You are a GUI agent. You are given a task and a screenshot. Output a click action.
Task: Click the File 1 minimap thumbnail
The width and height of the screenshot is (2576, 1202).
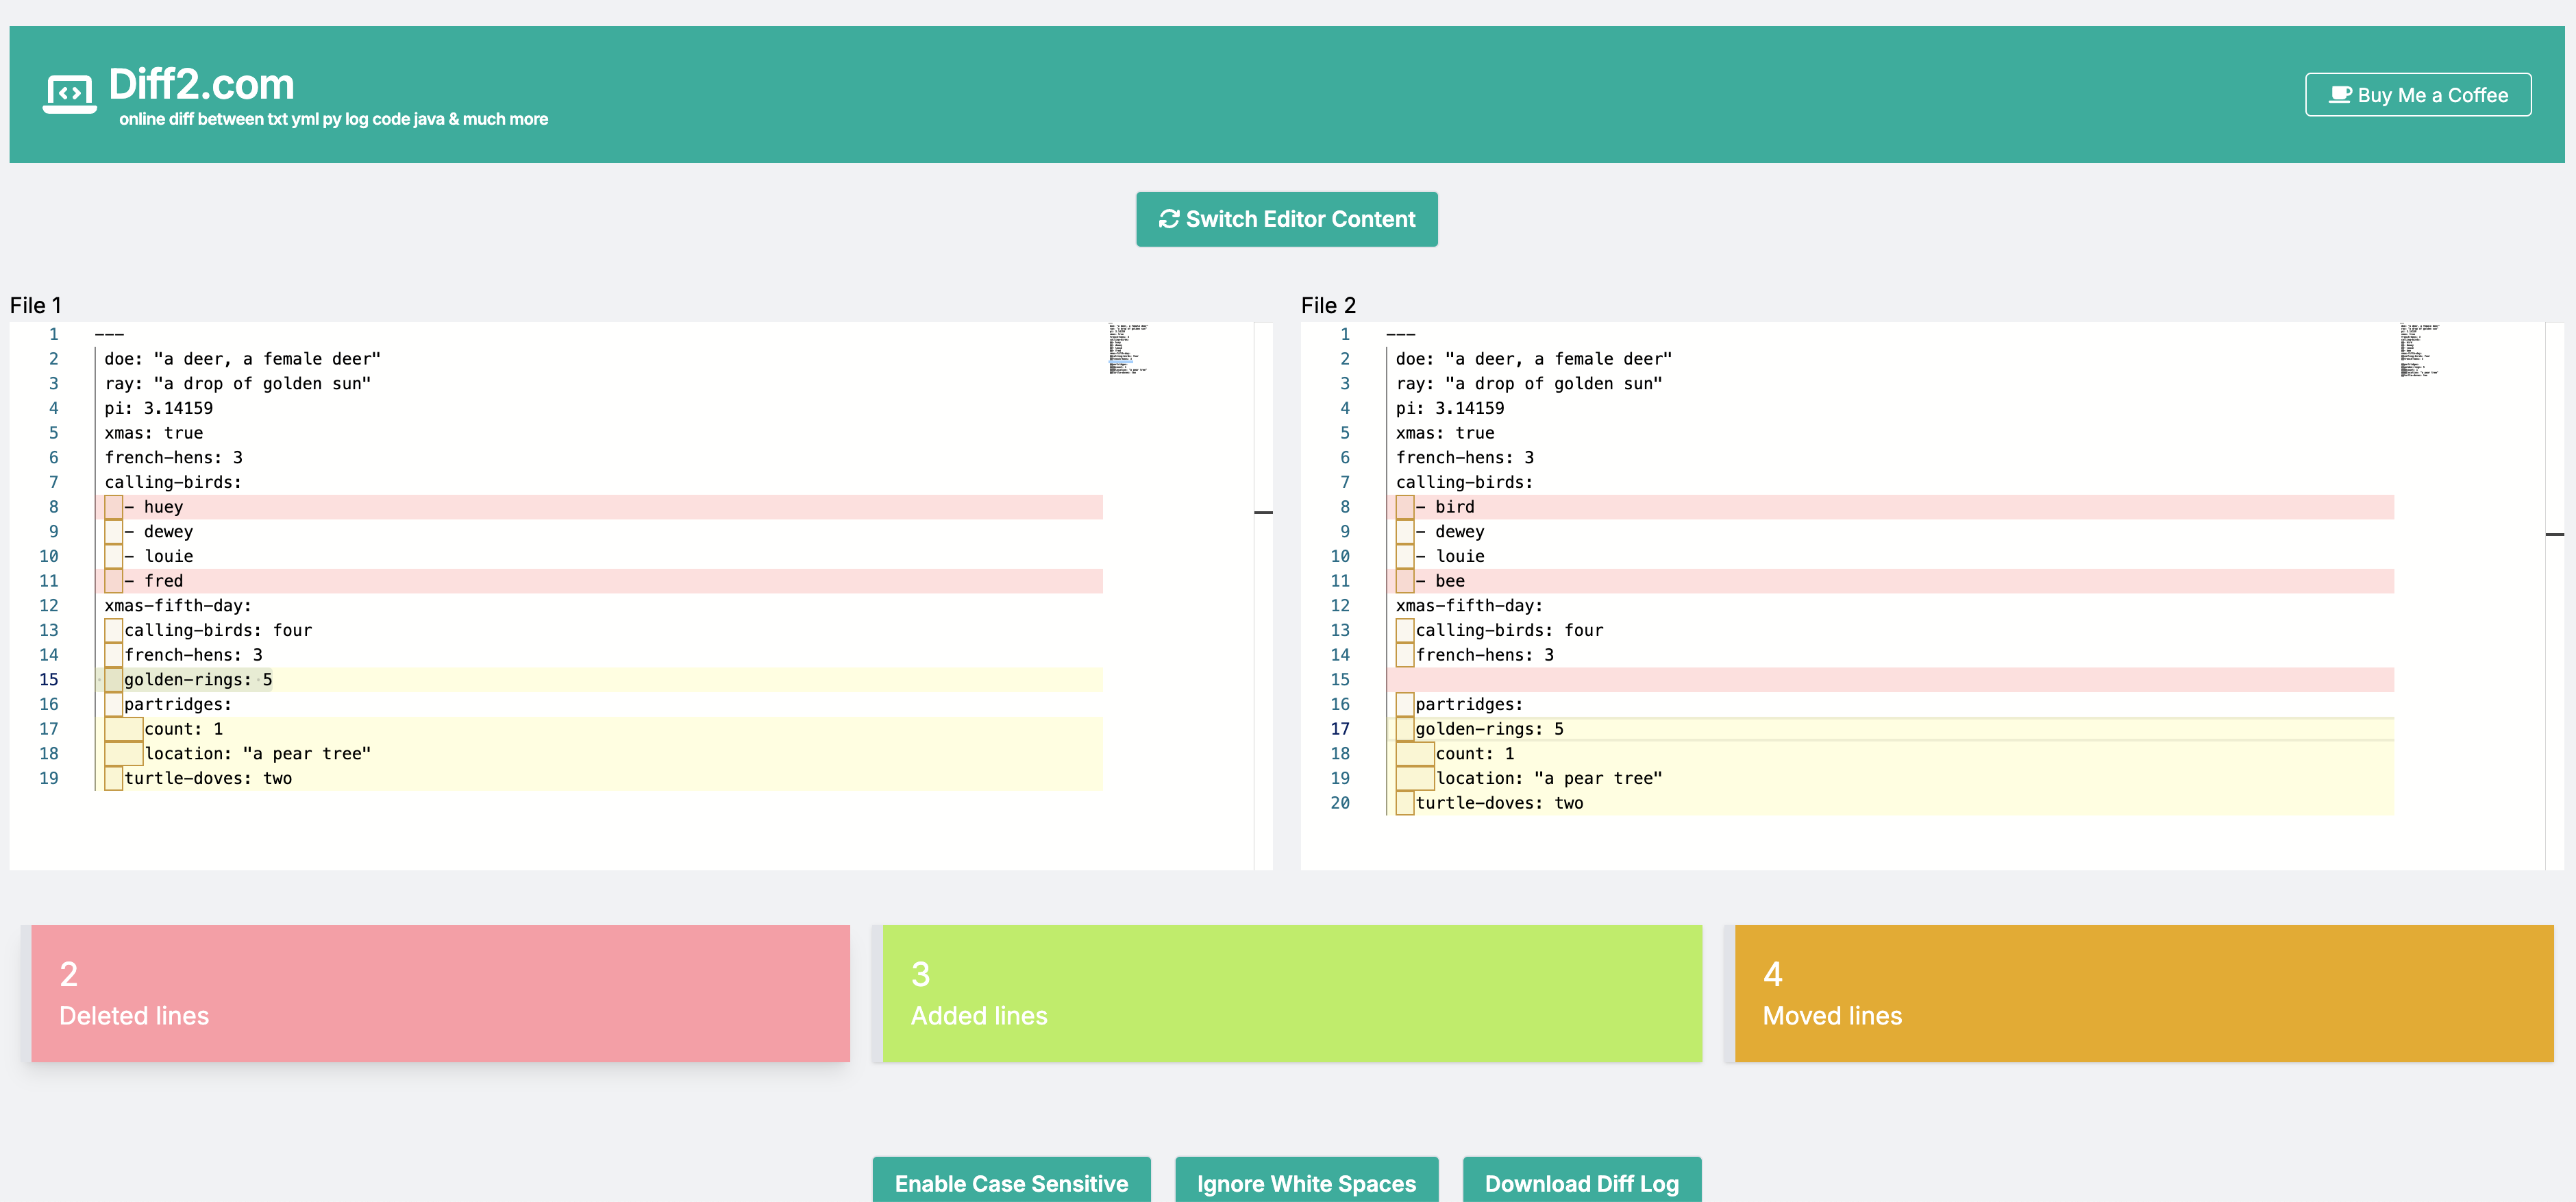(x=1128, y=348)
